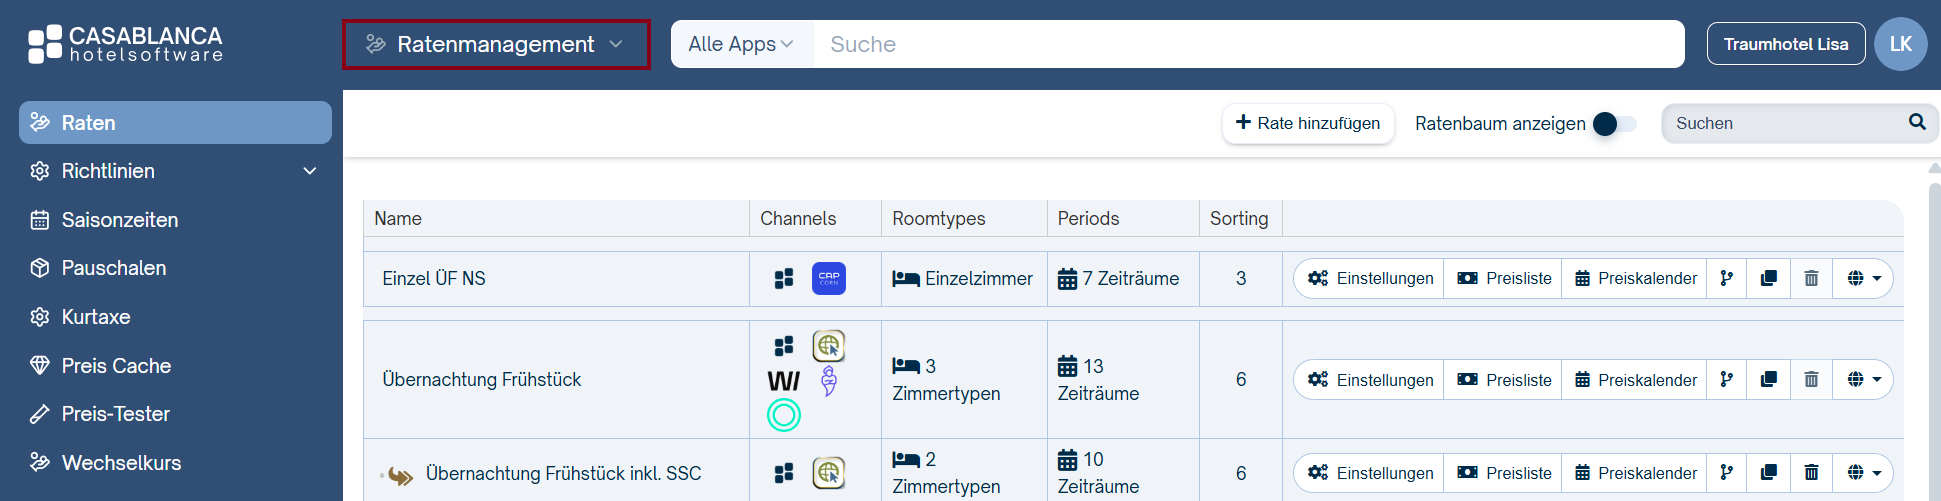Click the branch icon for Einzel ÜF NS
This screenshot has width=1941, height=501.
[1727, 279]
